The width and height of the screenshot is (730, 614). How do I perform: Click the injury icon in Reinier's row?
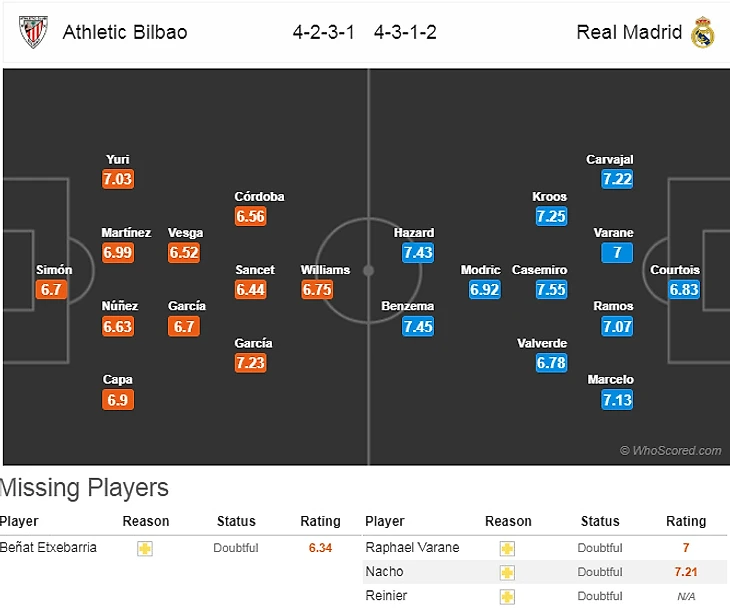(x=507, y=597)
